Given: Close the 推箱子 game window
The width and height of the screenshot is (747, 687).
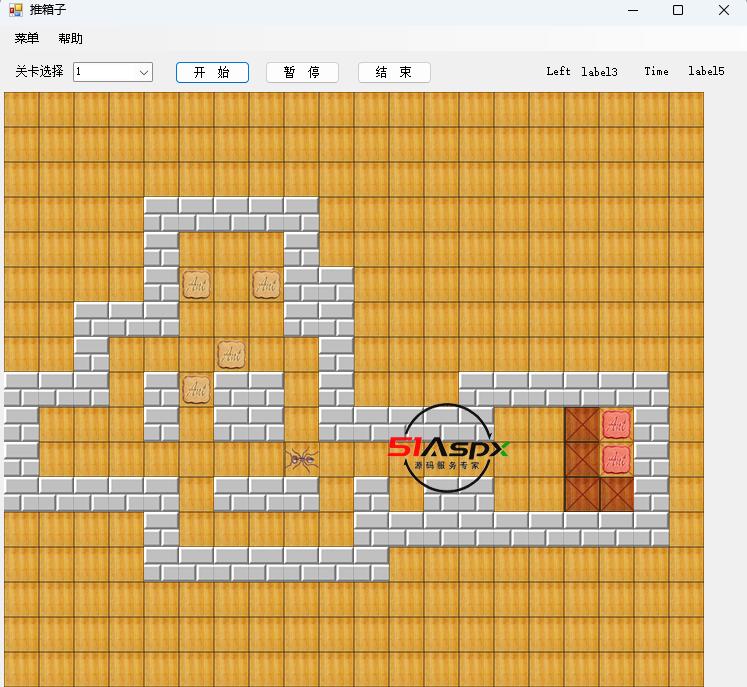Looking at the screenshot, I should click(723, 10).
